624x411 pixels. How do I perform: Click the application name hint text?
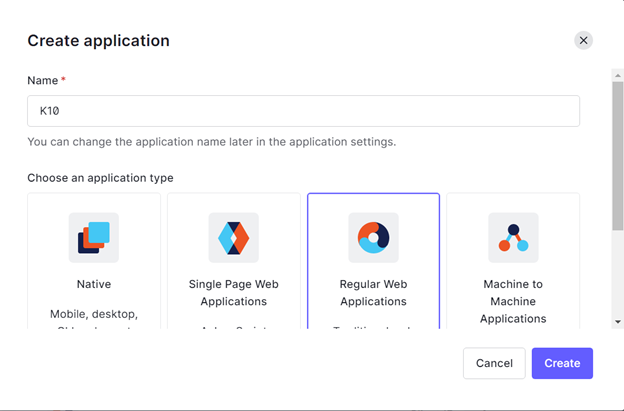point(212,142)
